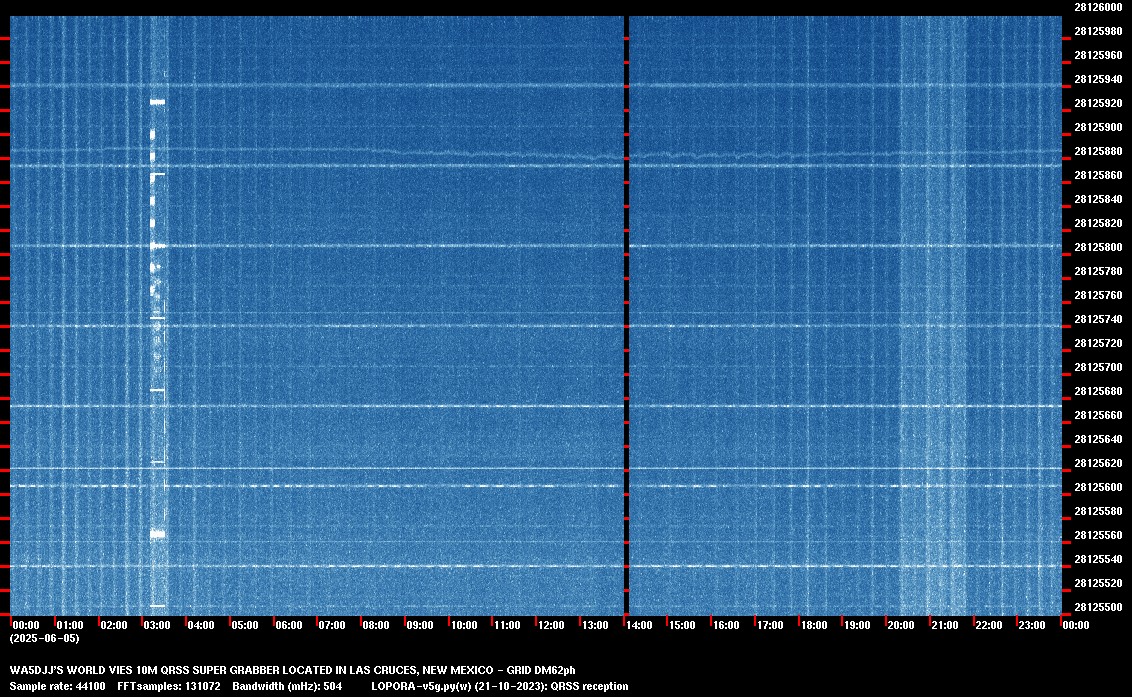Click the 28125560 frequency label
This screenshot has height=697, width=1132.
[x=1098, y=534]
